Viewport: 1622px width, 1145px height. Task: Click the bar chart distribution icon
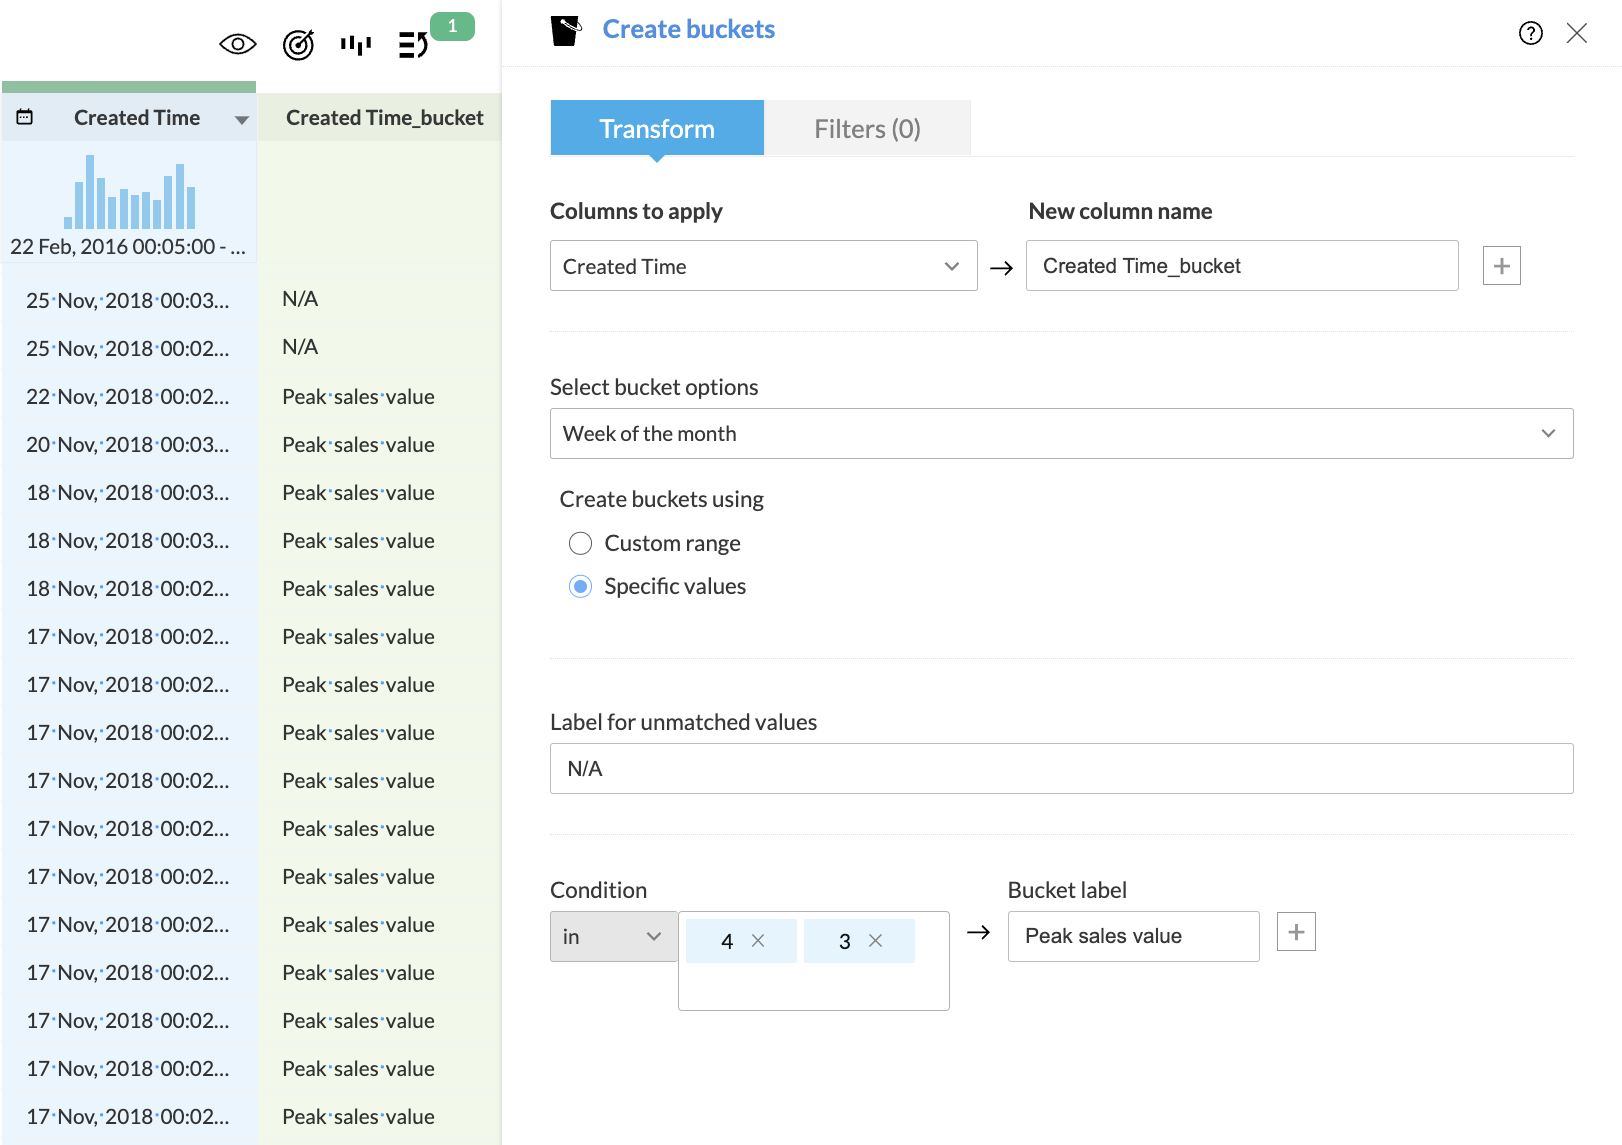click(355, 44)
